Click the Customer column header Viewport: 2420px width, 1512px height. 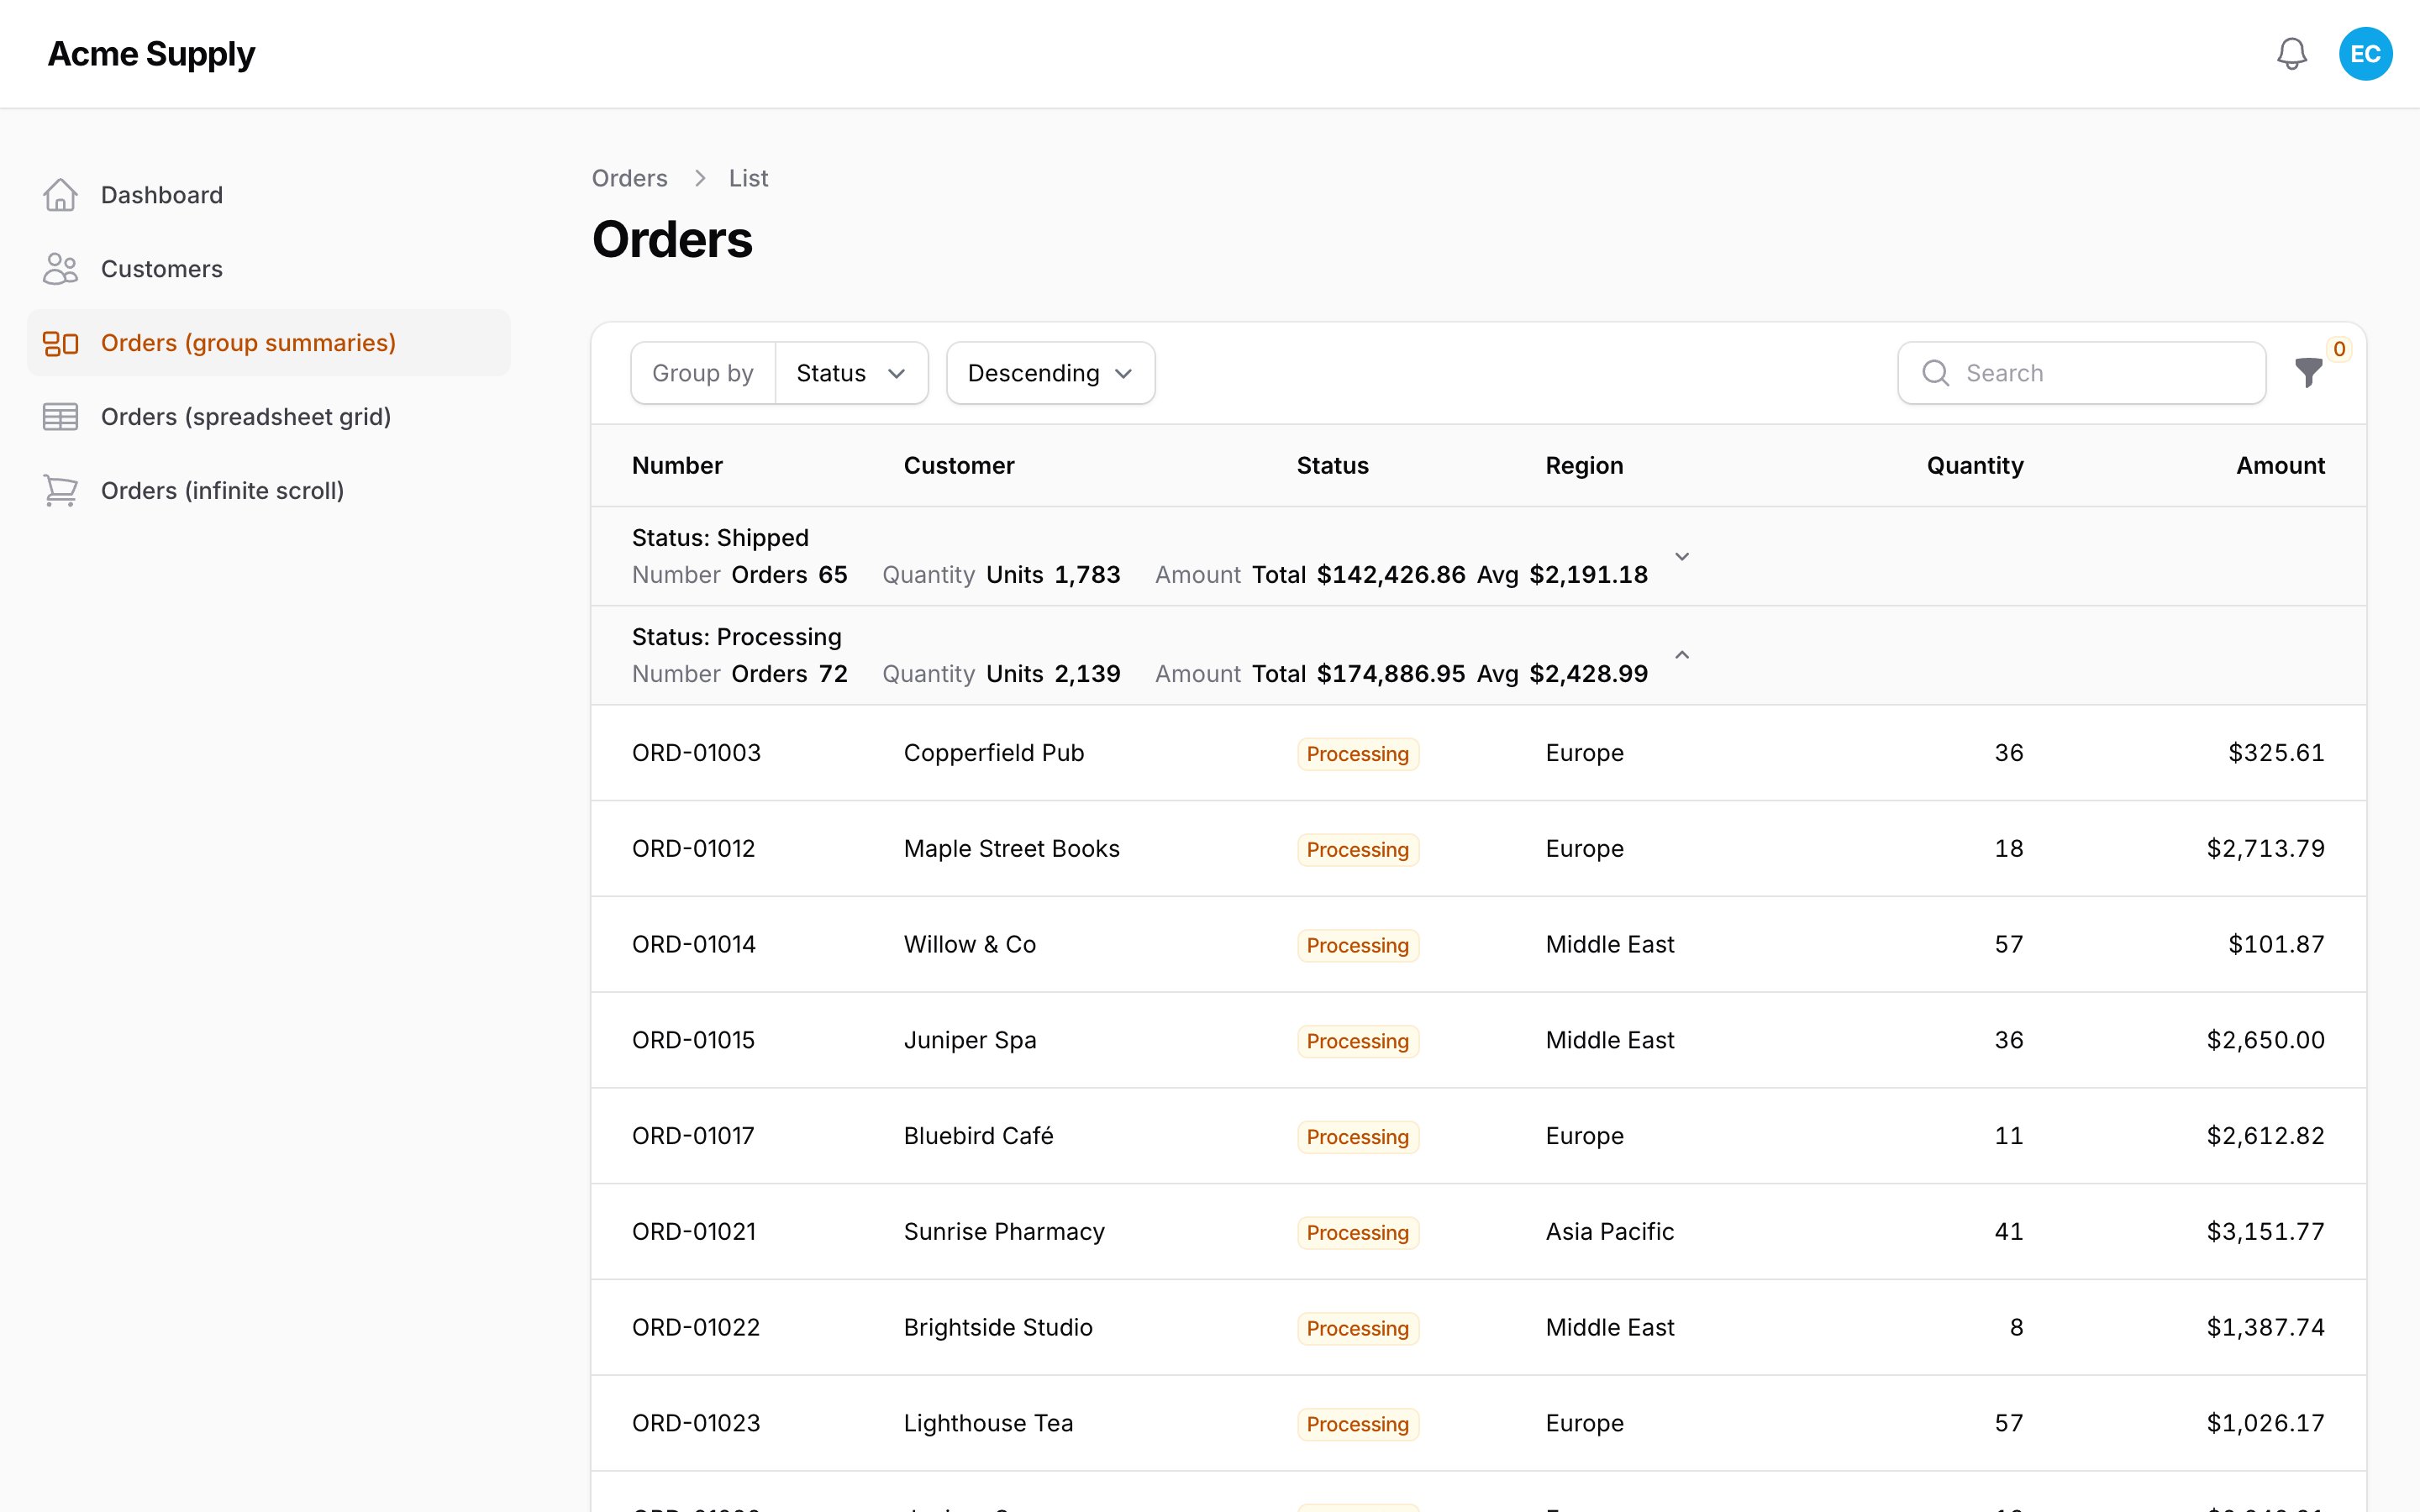coord(958,466)
